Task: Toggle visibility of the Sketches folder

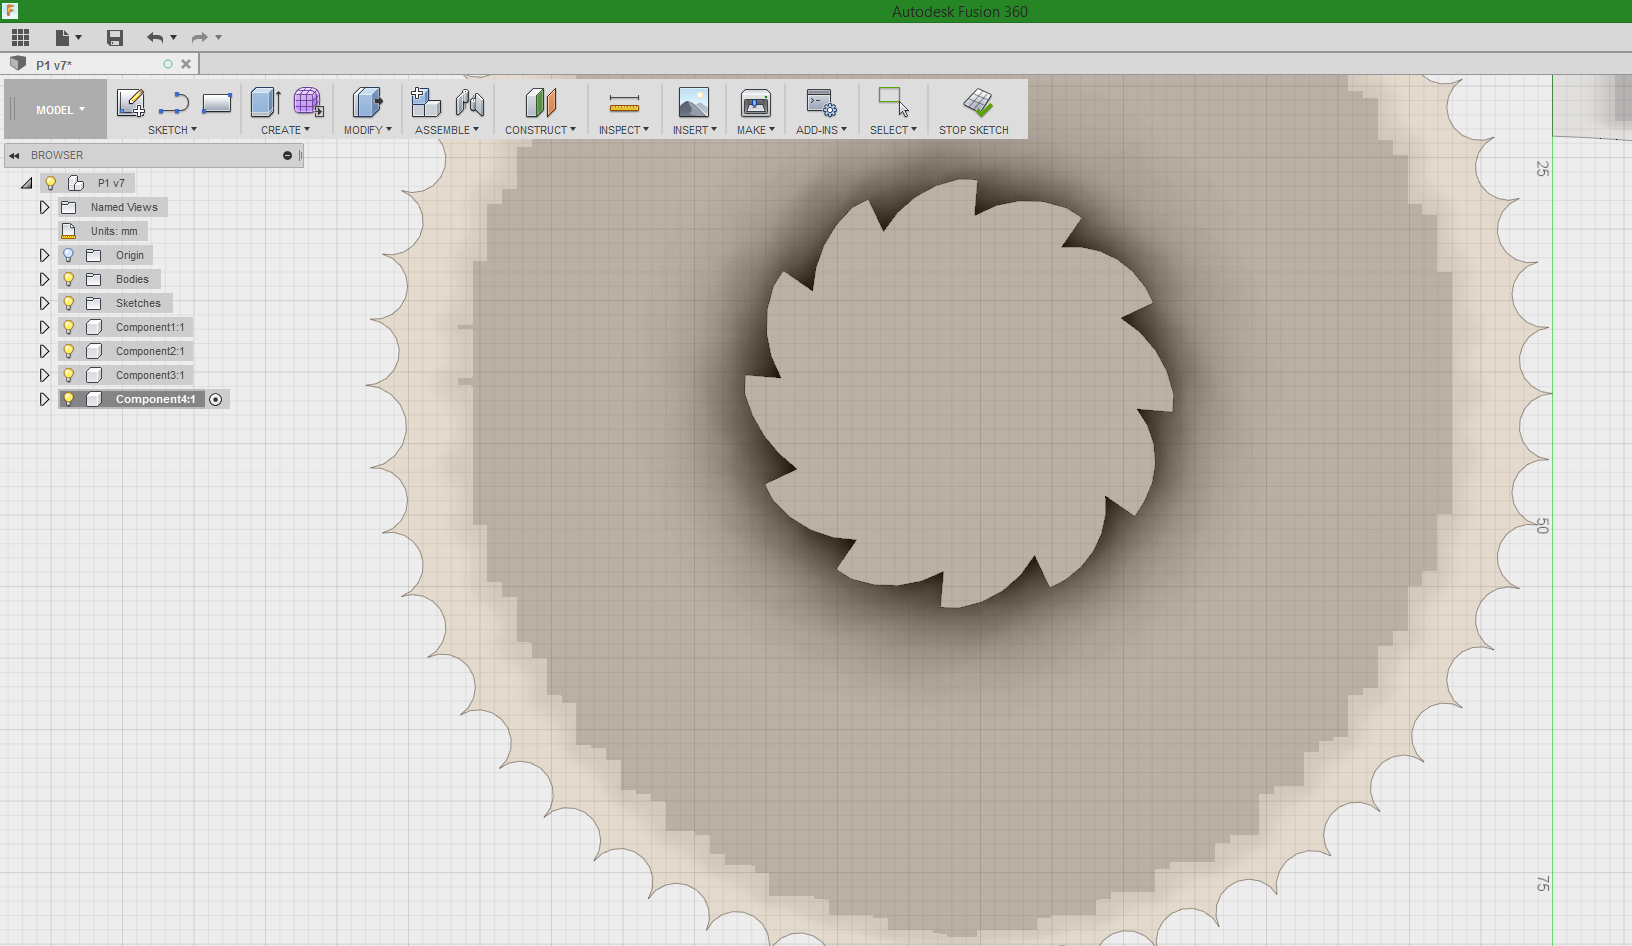Action: coord(69,303)
